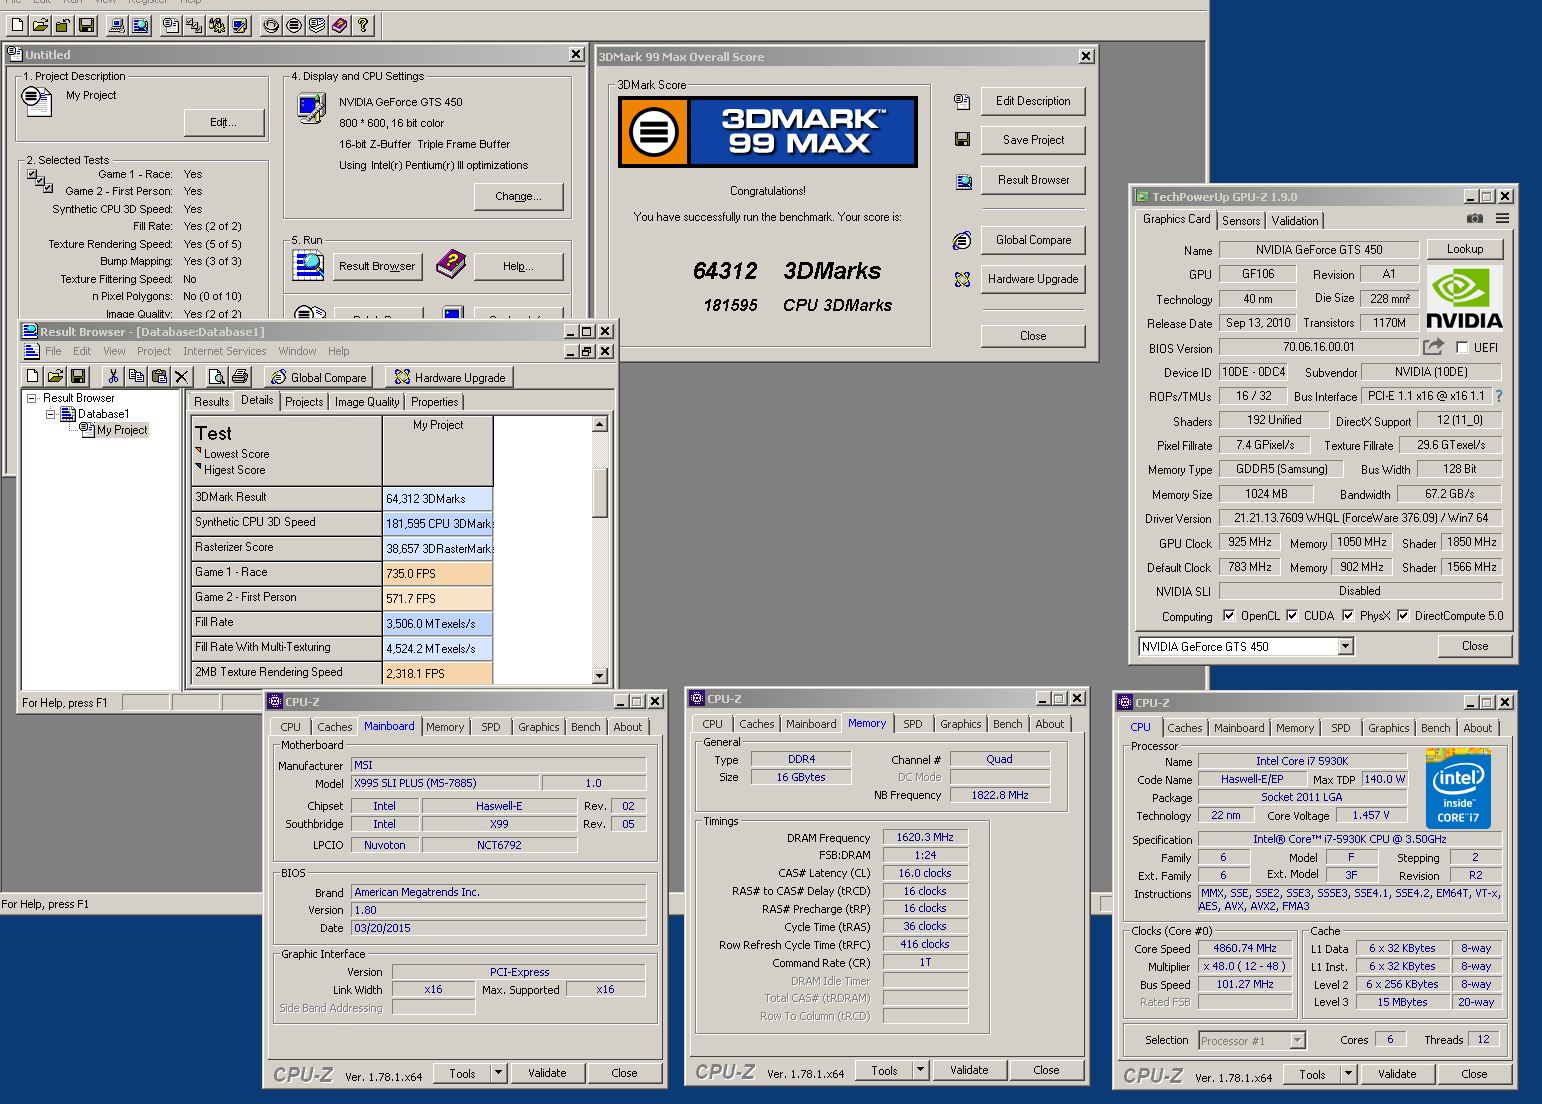Collapse the Result Browser tree root
This screenshot has width=1542, height=1104.
pos(31,398)
